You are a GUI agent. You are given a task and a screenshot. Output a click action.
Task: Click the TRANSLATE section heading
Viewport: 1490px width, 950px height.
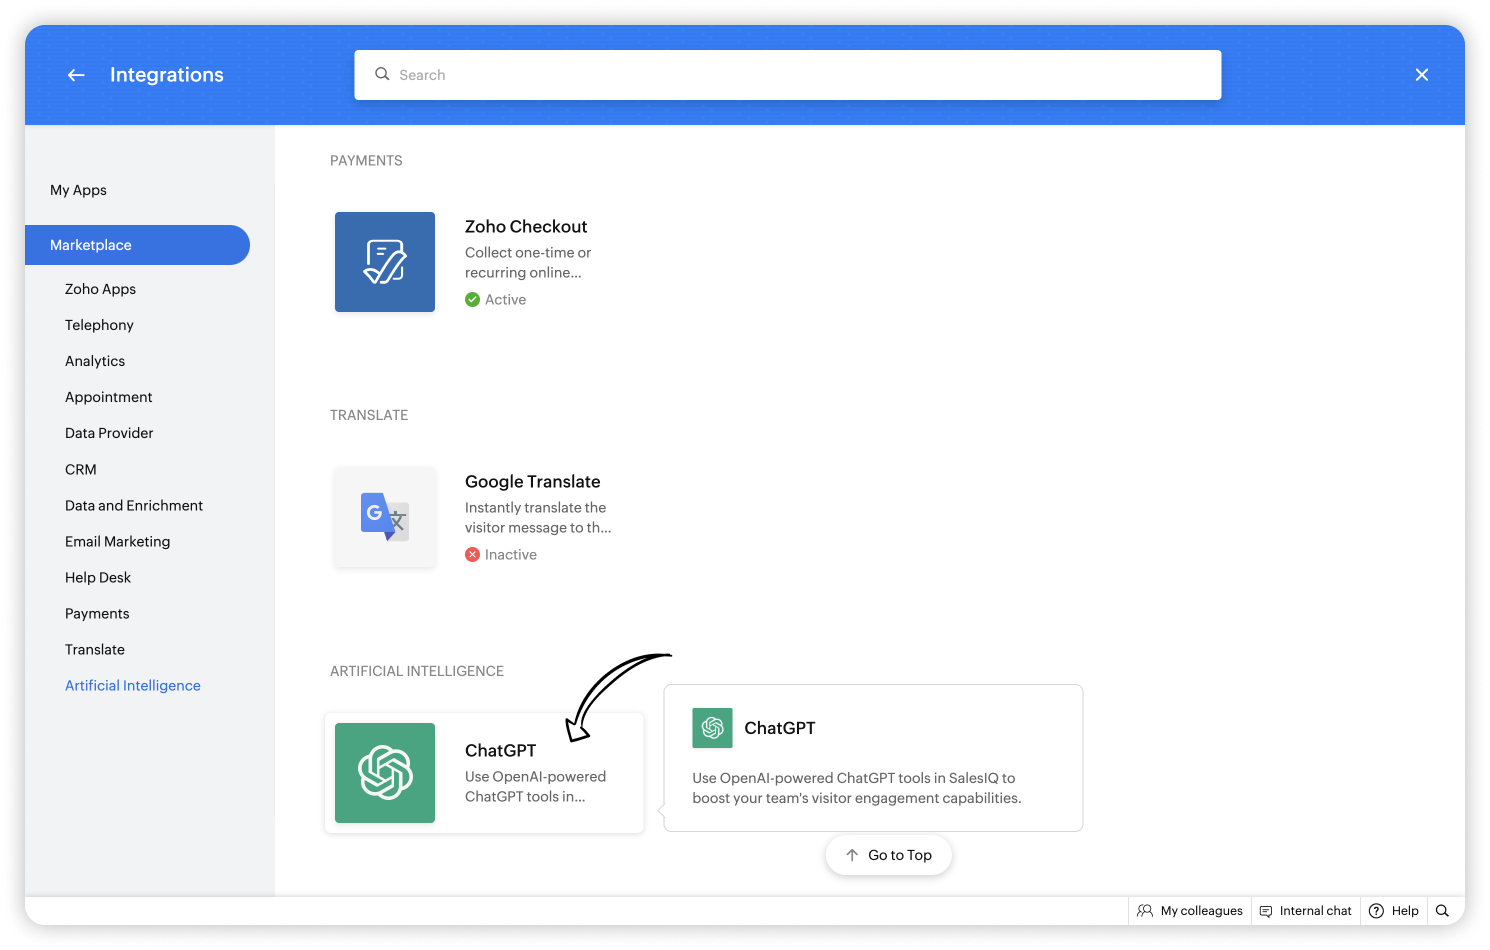tap(369, 415)
